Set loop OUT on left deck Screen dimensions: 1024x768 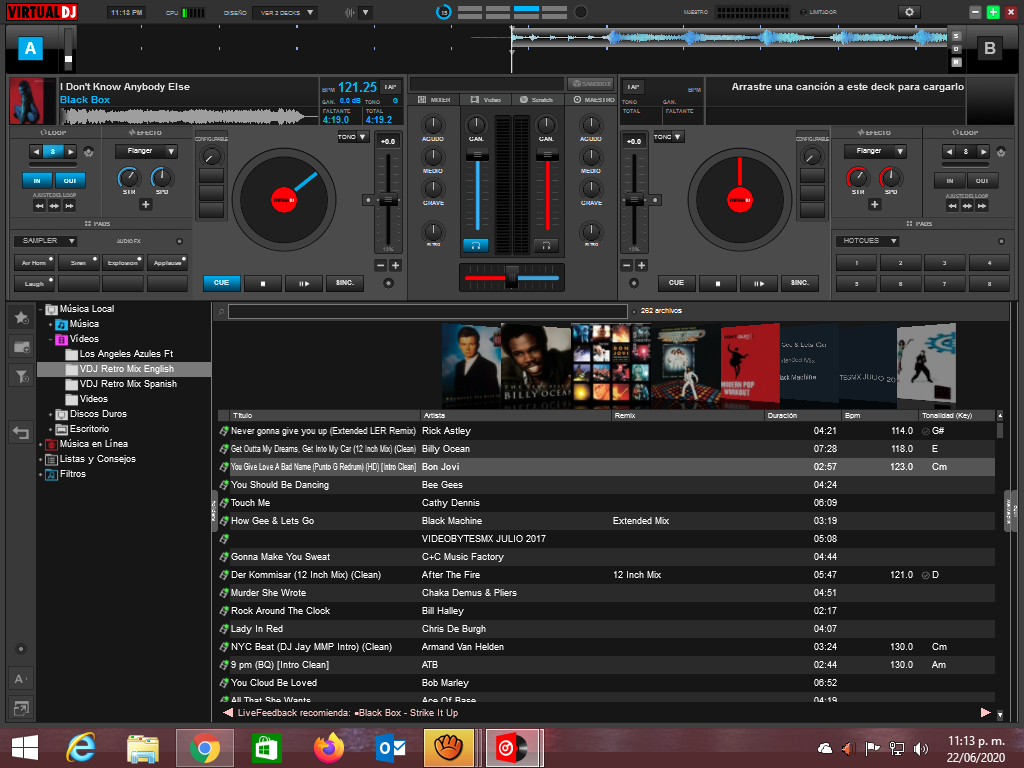(x=70, y=181)
